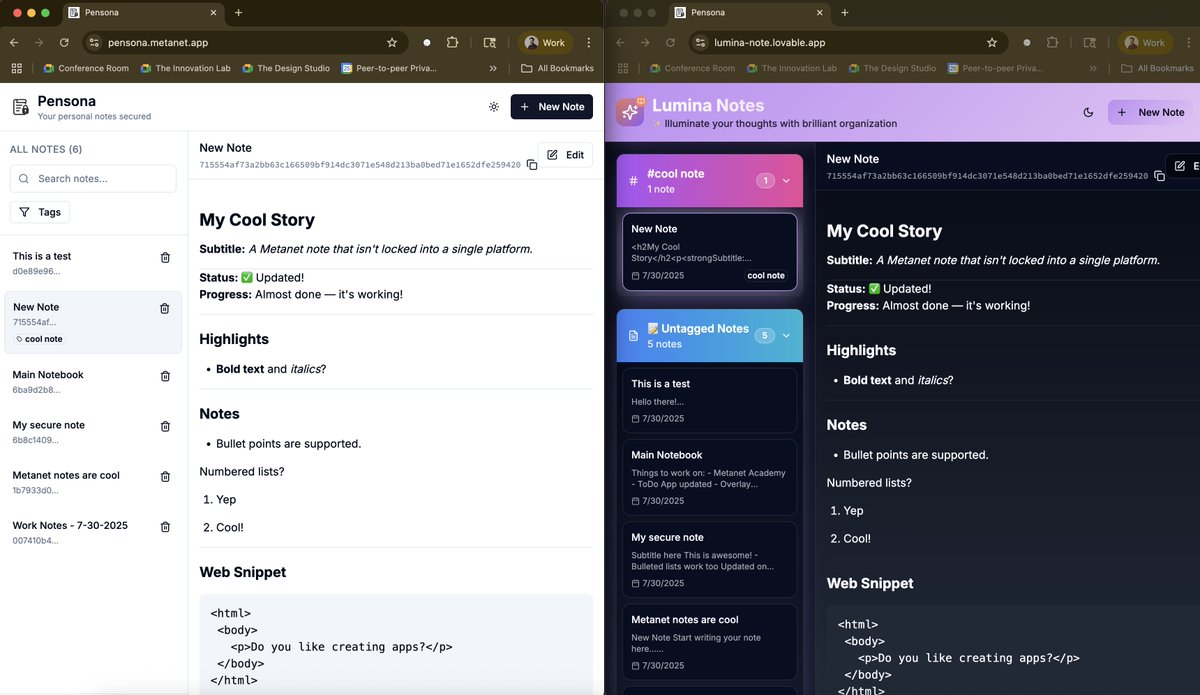Show more bookmarks via chevron in left window
This screenshot has height=695, width=1200.
[493, 68]
